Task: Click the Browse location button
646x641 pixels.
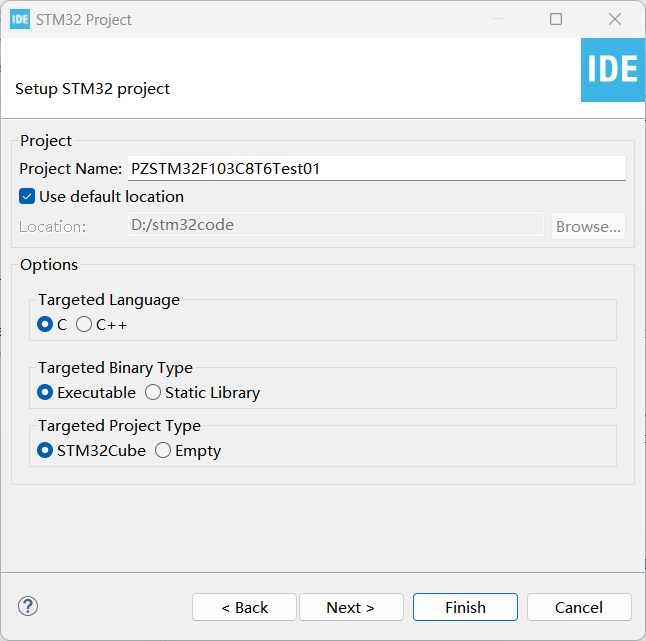Action: [588, 226]
